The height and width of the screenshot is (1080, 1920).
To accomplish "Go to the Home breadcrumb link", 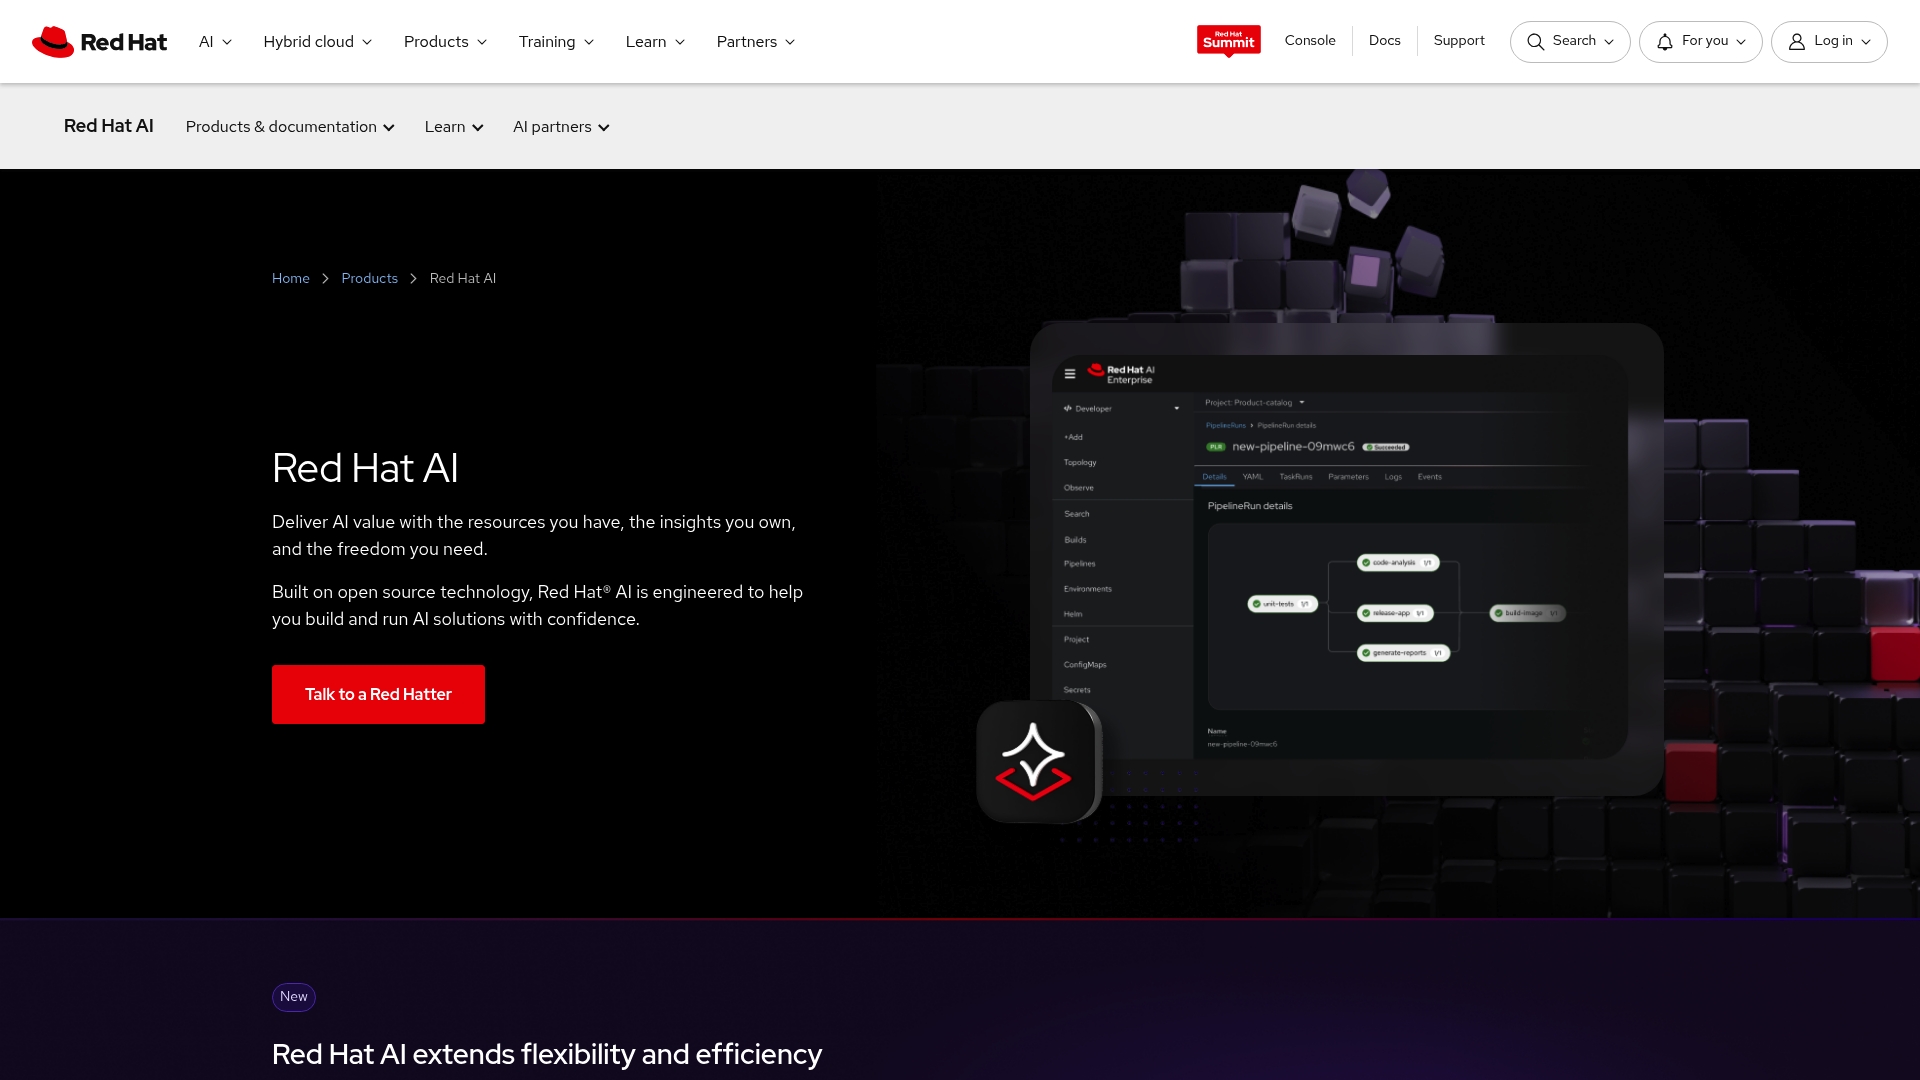I will pyautogui.click(x=290, y=279).
